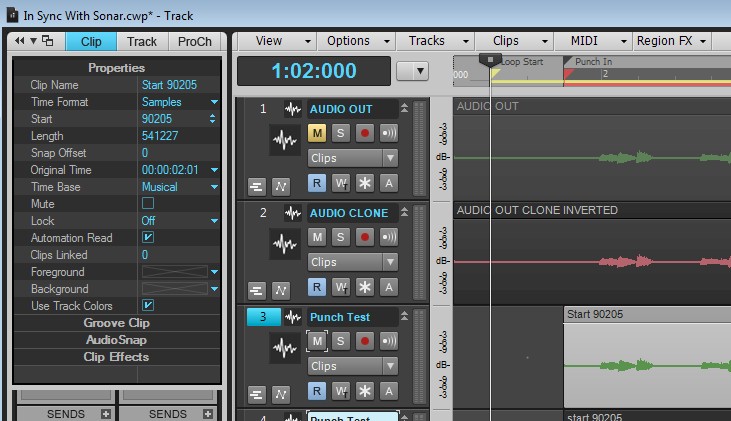Enable automation Read on AUDIO OUT track
The height and width of the screenshot is (421, 731).
(x=317, y=183)
